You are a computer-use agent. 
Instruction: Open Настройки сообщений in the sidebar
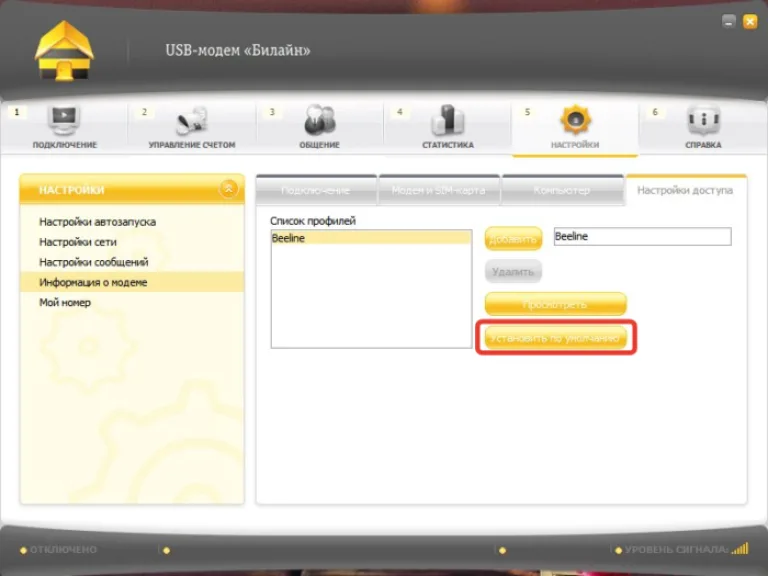tap(94, 262)
